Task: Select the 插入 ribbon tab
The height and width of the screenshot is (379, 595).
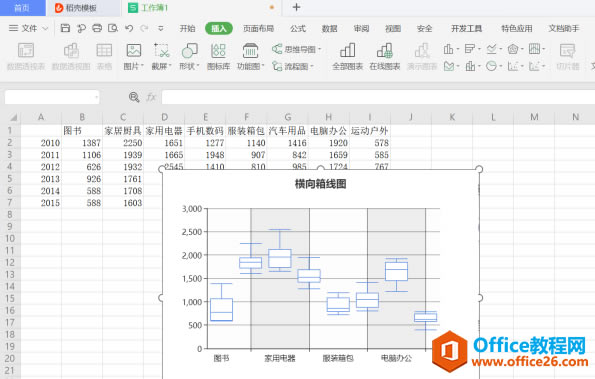Action: pos(219,28)
